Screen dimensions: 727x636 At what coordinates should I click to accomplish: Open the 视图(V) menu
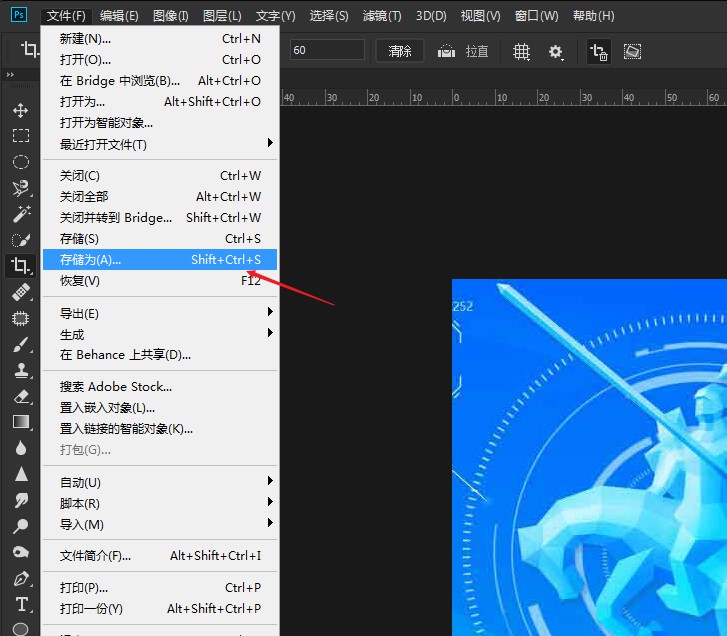tap(480, 16)
